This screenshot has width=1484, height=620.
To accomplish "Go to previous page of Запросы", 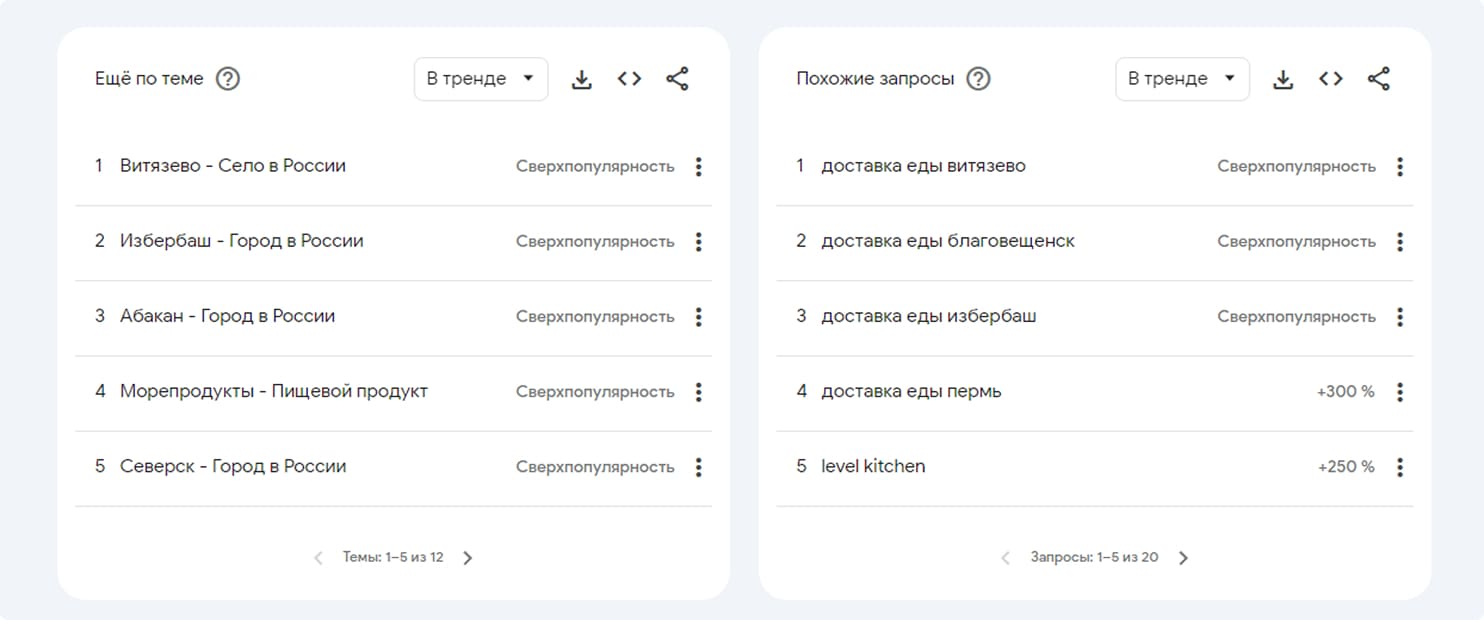I will click(1006, 558).
